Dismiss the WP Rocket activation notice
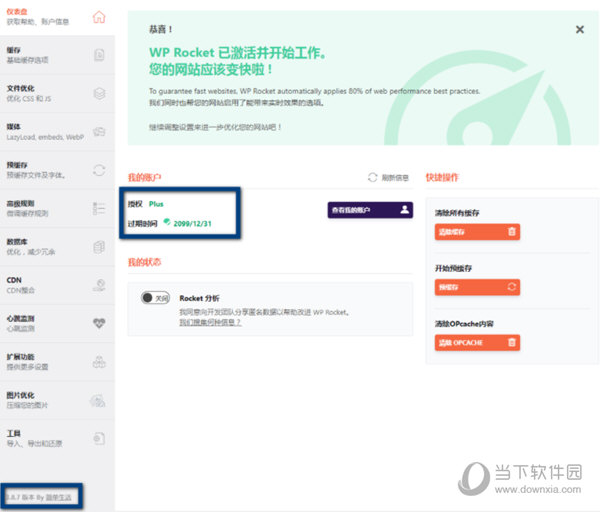The image size is (600, 512). [x=580, y=29]
